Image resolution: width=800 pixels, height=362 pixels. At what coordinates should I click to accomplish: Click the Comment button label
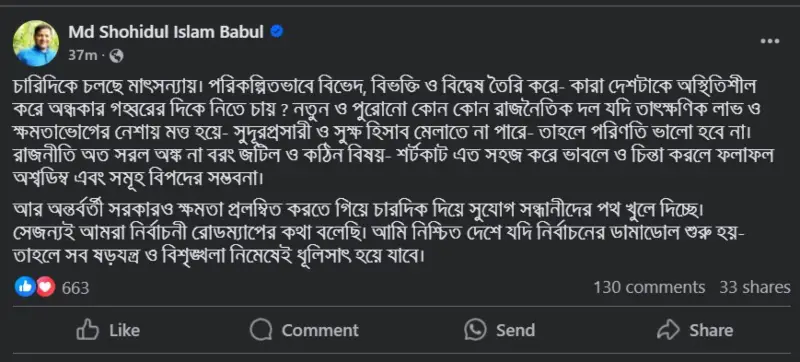320,330
